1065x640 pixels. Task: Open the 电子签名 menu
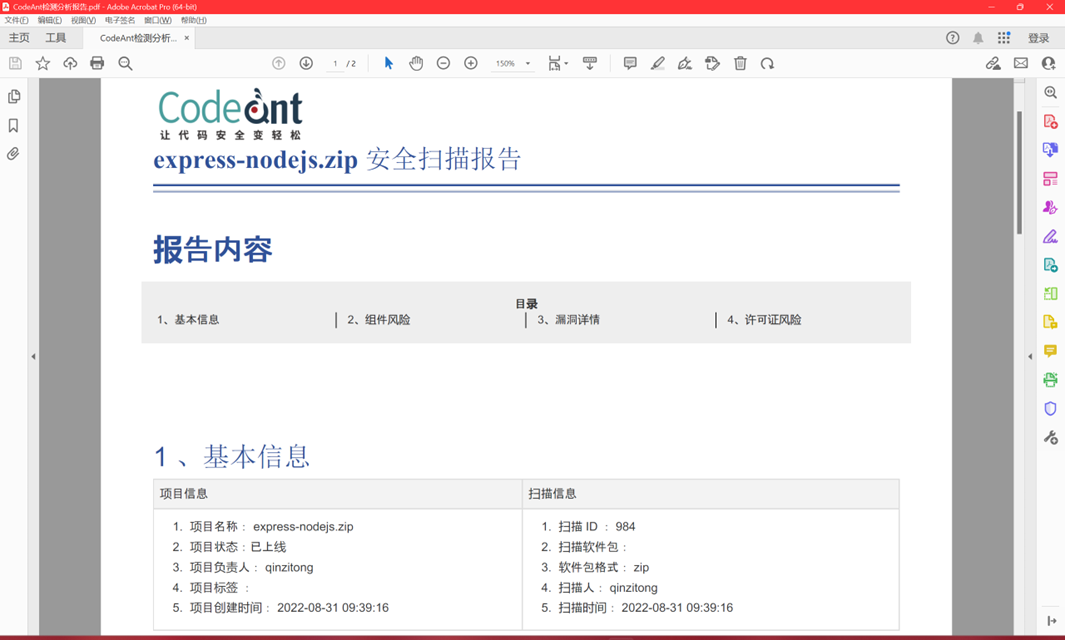(x=120, y=20)
